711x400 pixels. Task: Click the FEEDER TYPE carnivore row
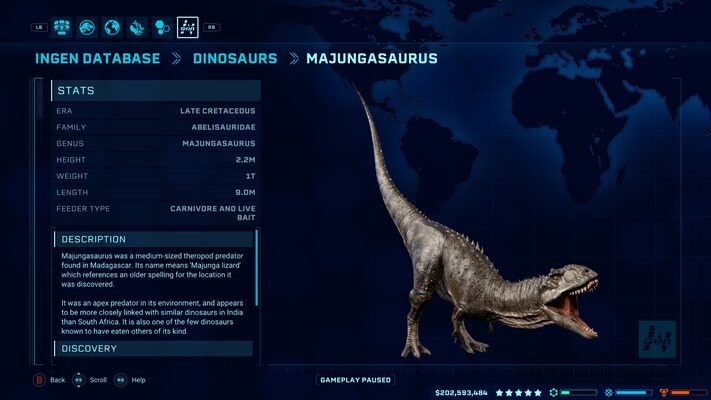pos(156,213)
